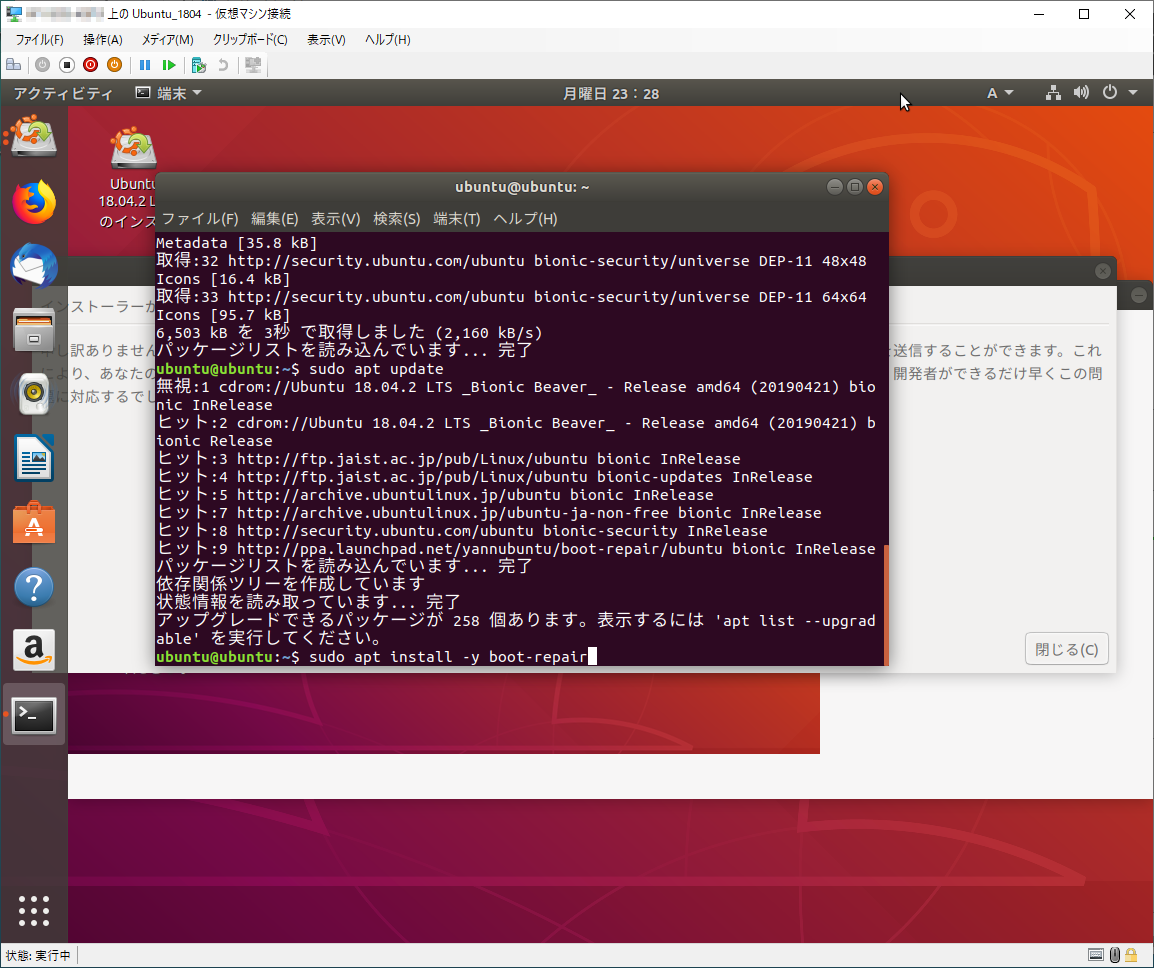Click アクティビティ in the Ubuntu top bar
This screenshot has height=968, width=1154.
pyautogui.click(x=63, y=93)
